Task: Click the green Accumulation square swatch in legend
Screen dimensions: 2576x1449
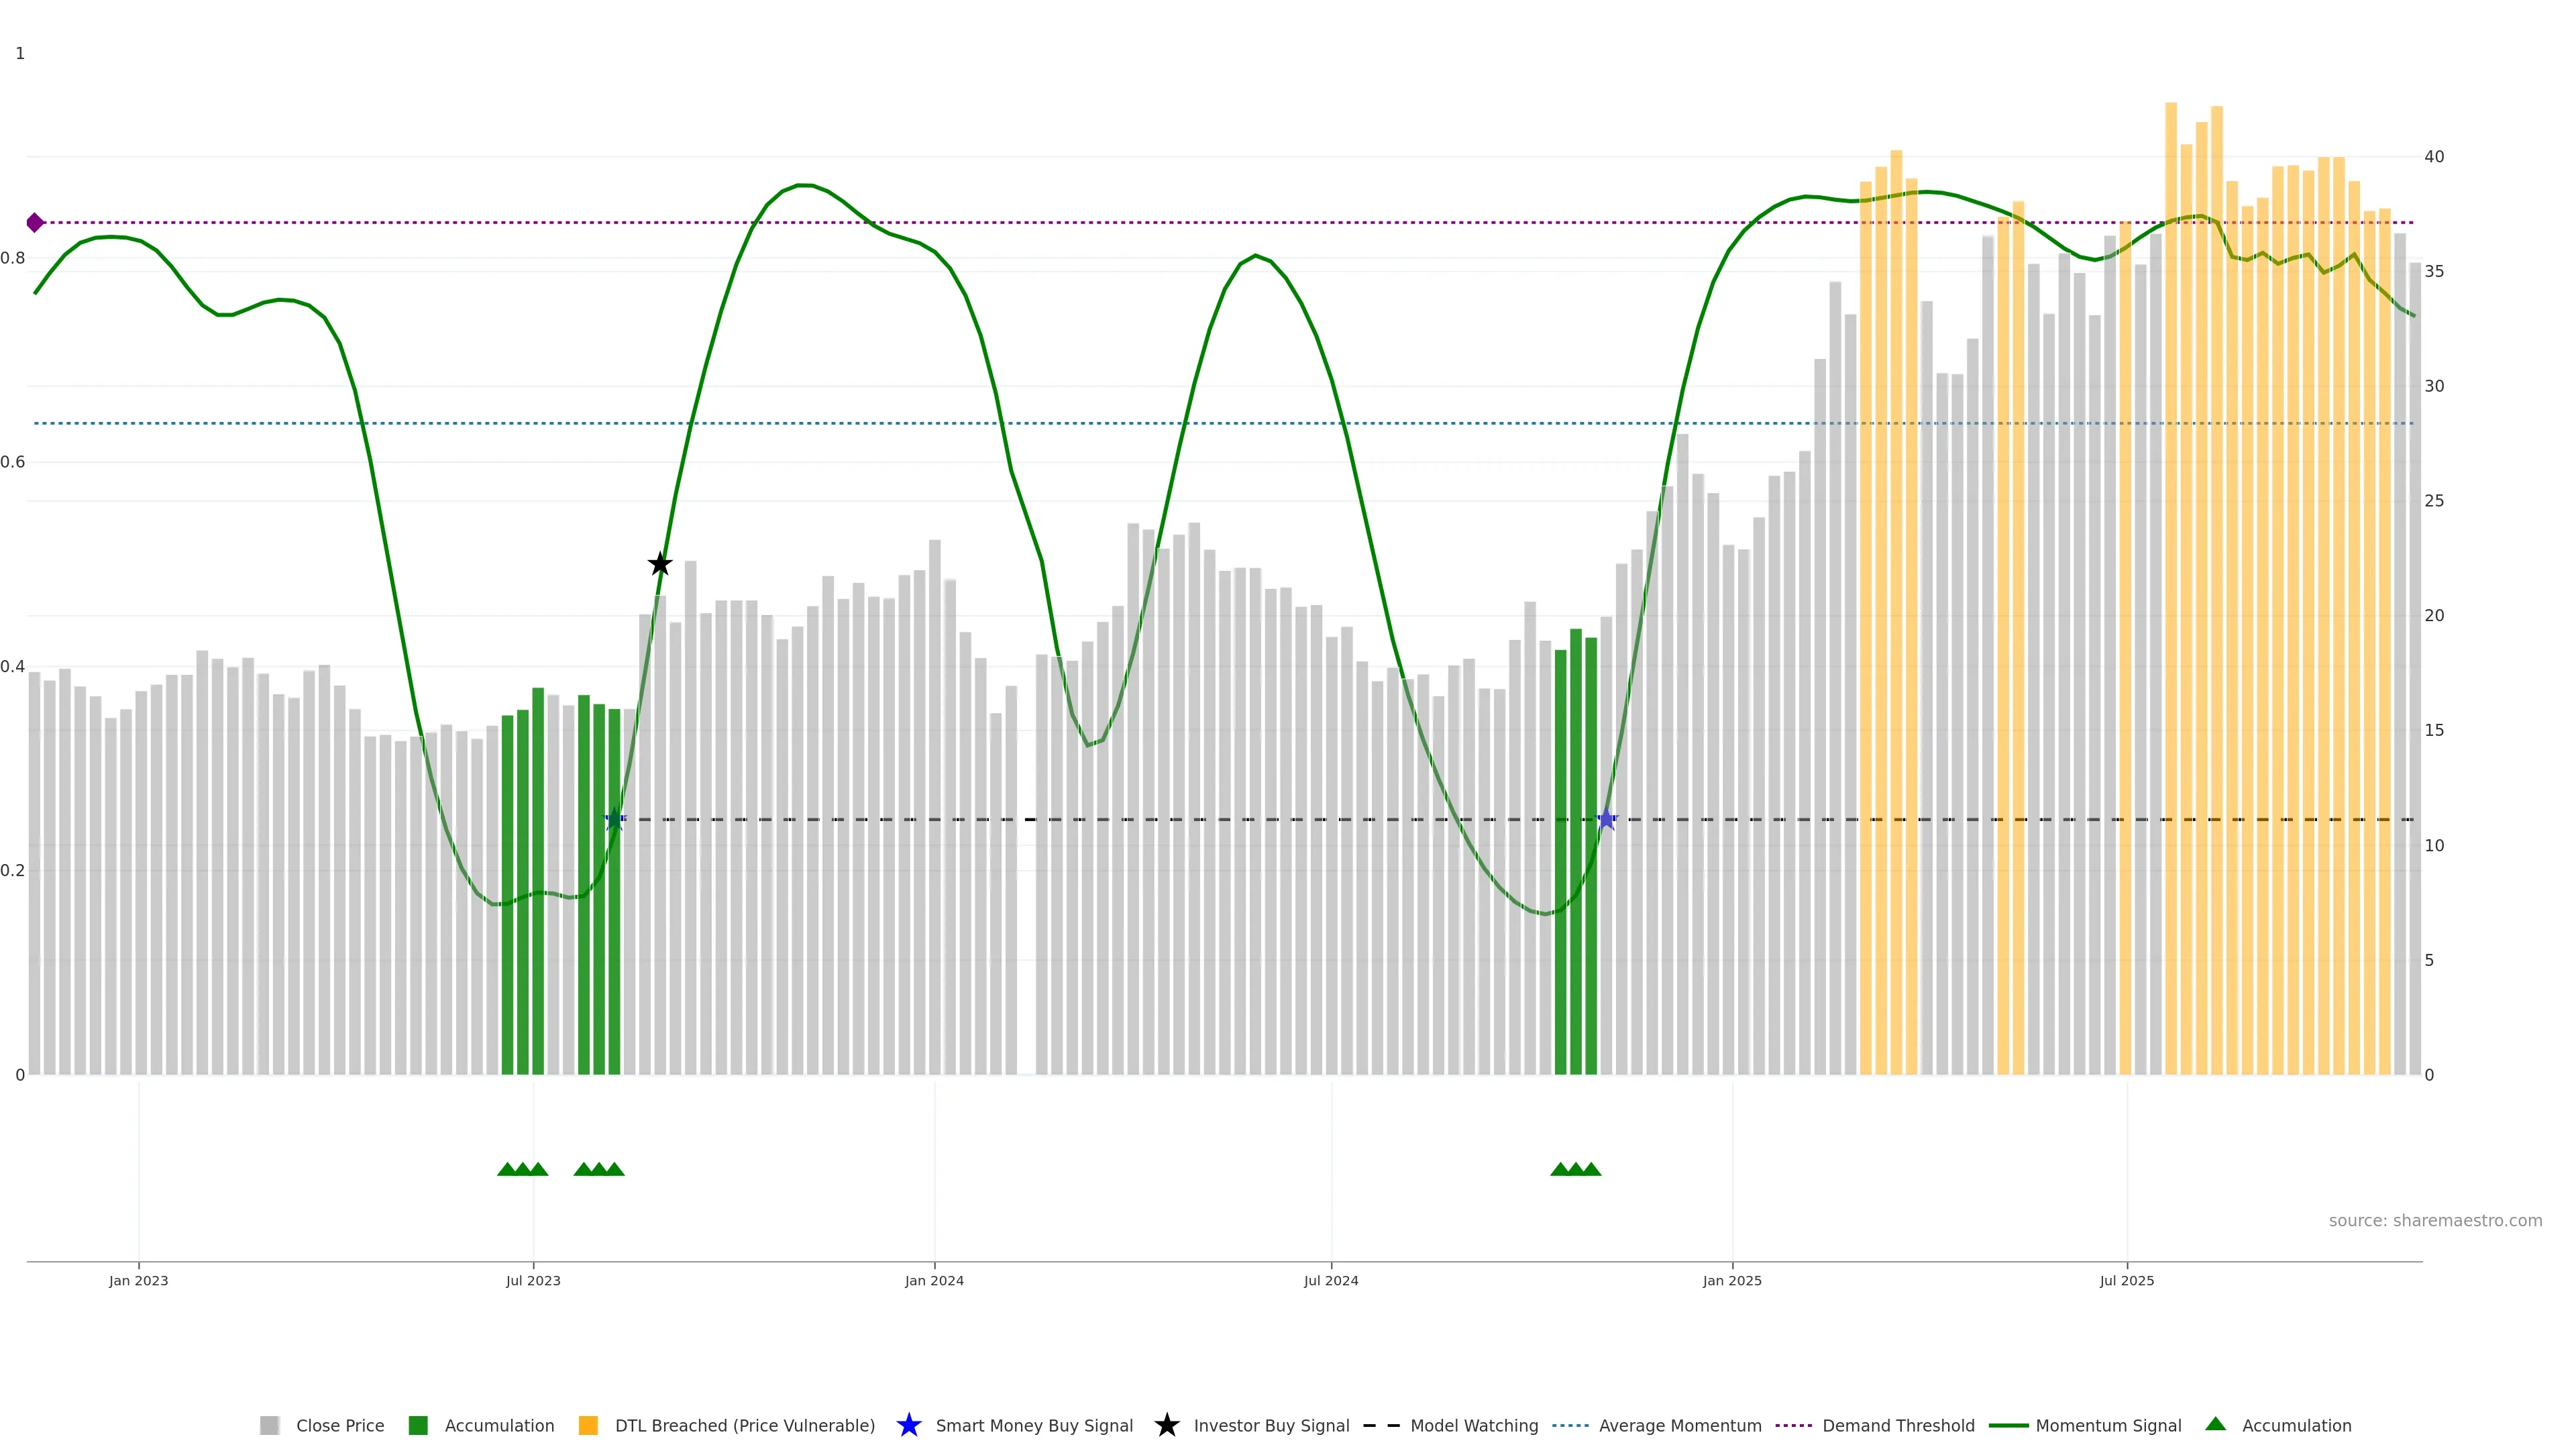Action: coord(418,1425)
